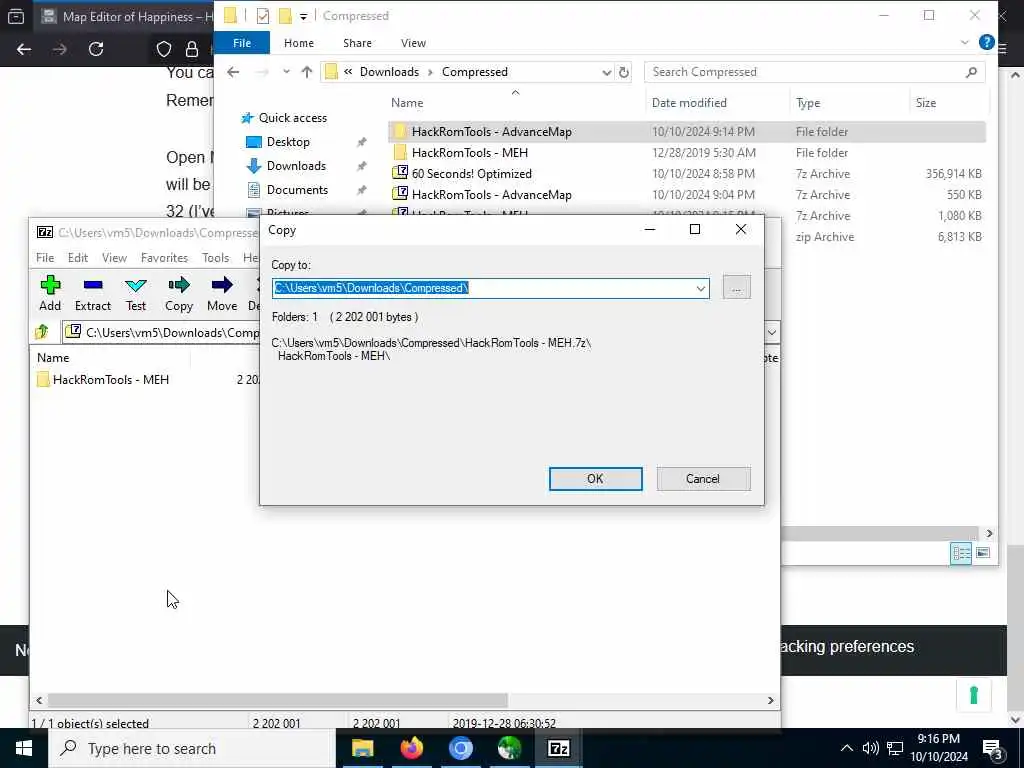Switch Explorer to large icons view
The width and height of the screenshot is (1024, 768).
983,553
